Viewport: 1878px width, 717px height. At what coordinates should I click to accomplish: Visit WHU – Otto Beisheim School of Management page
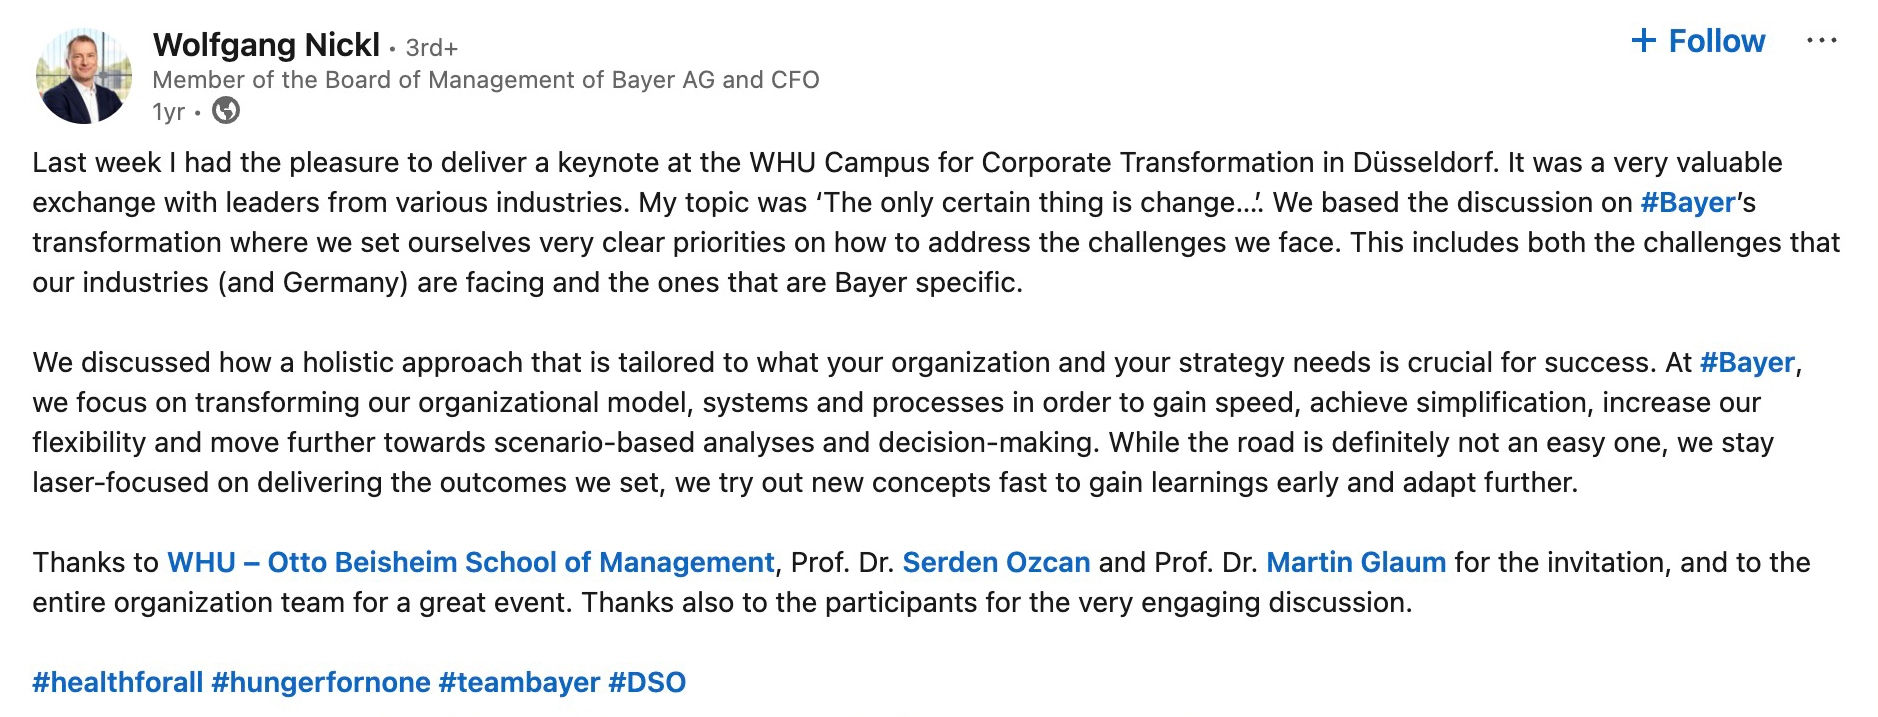pyautogui.click(x=470, y=563)
